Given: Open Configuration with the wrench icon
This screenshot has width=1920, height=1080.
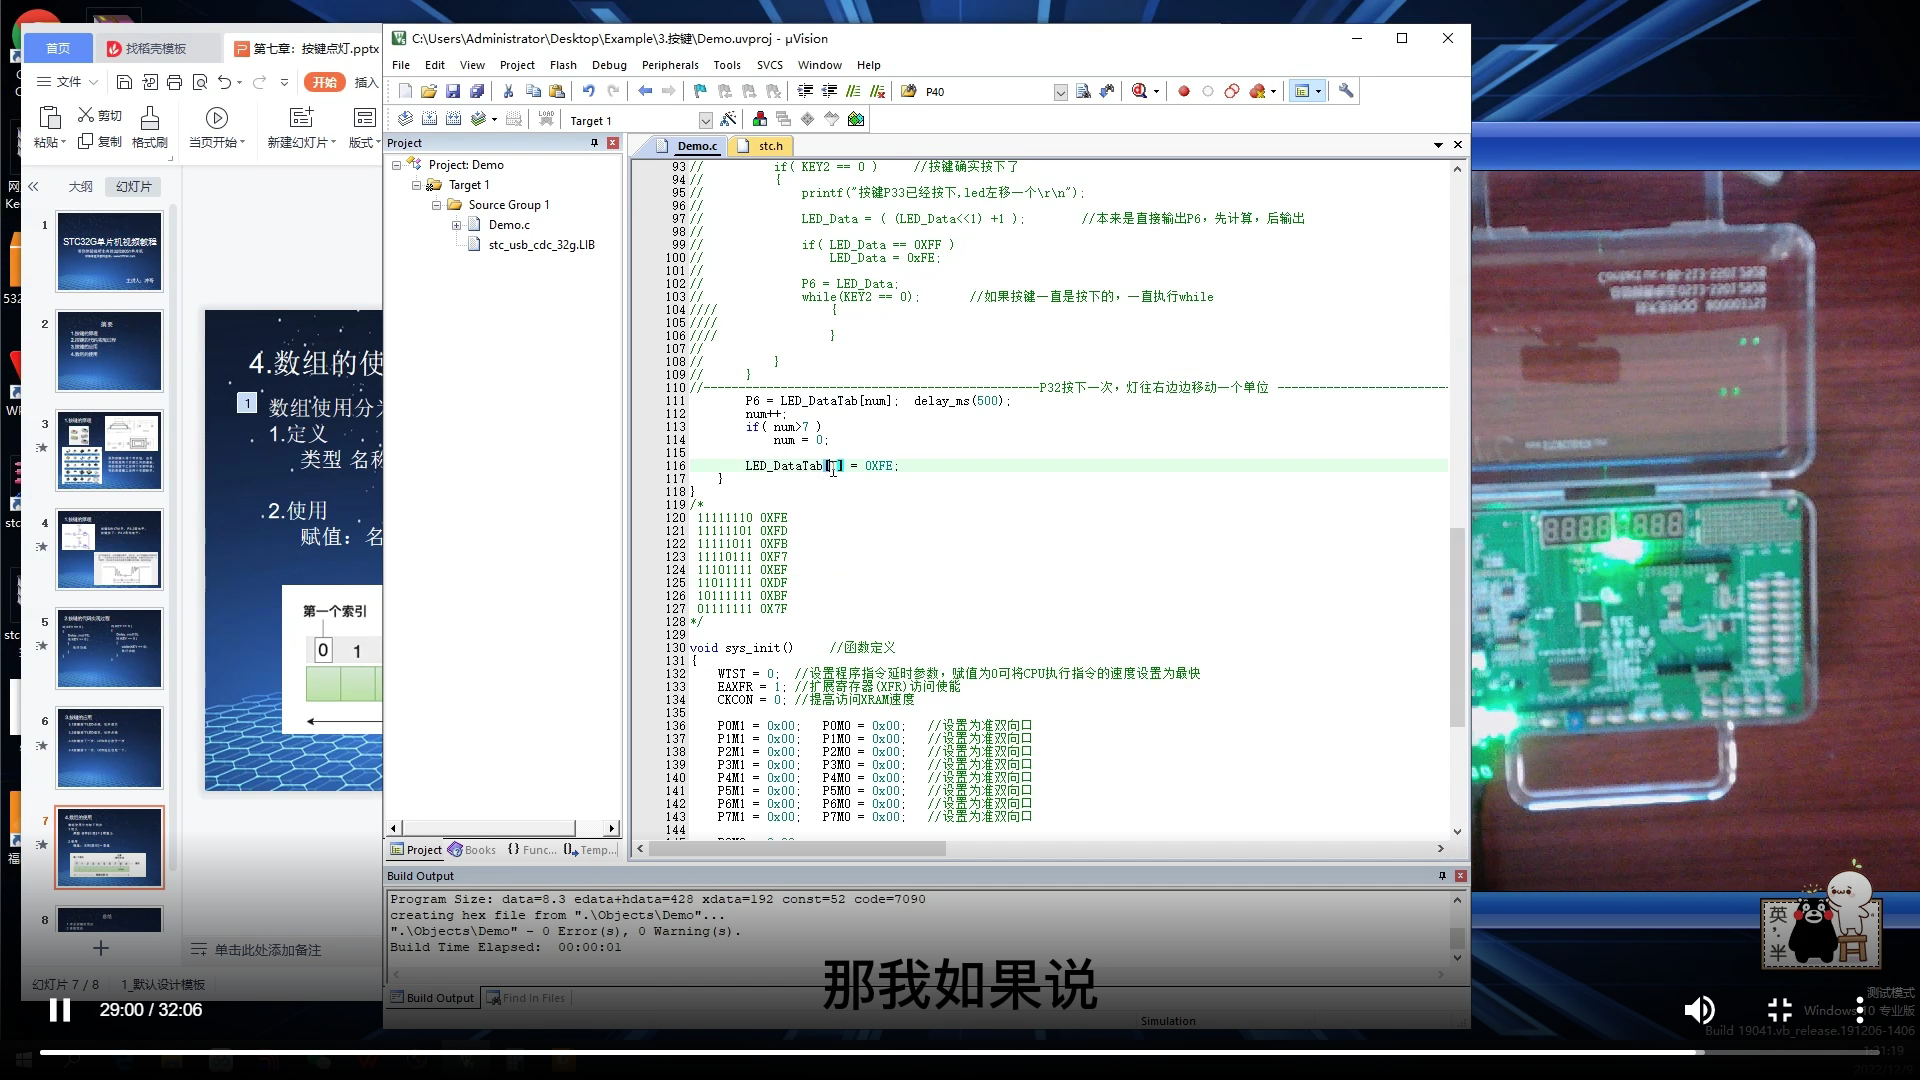Looking at the screenshot, I should pyautogui.click(x=1346, y=91).
